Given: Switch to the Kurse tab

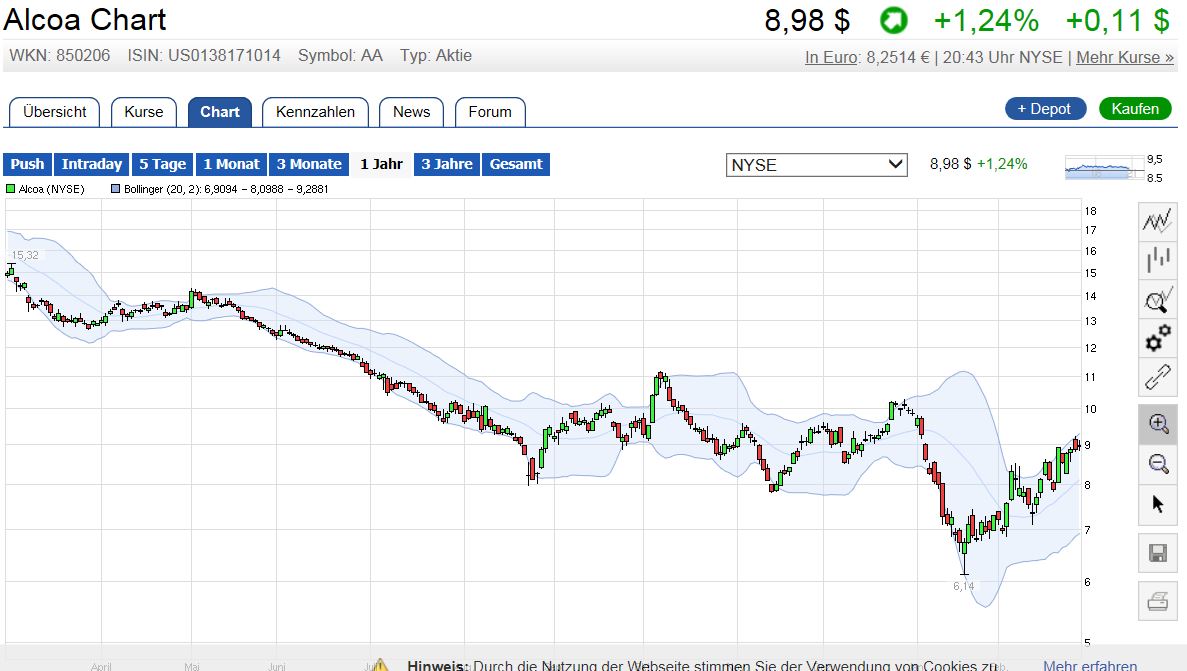Looking at the screenshot, I should click(144, 112).
